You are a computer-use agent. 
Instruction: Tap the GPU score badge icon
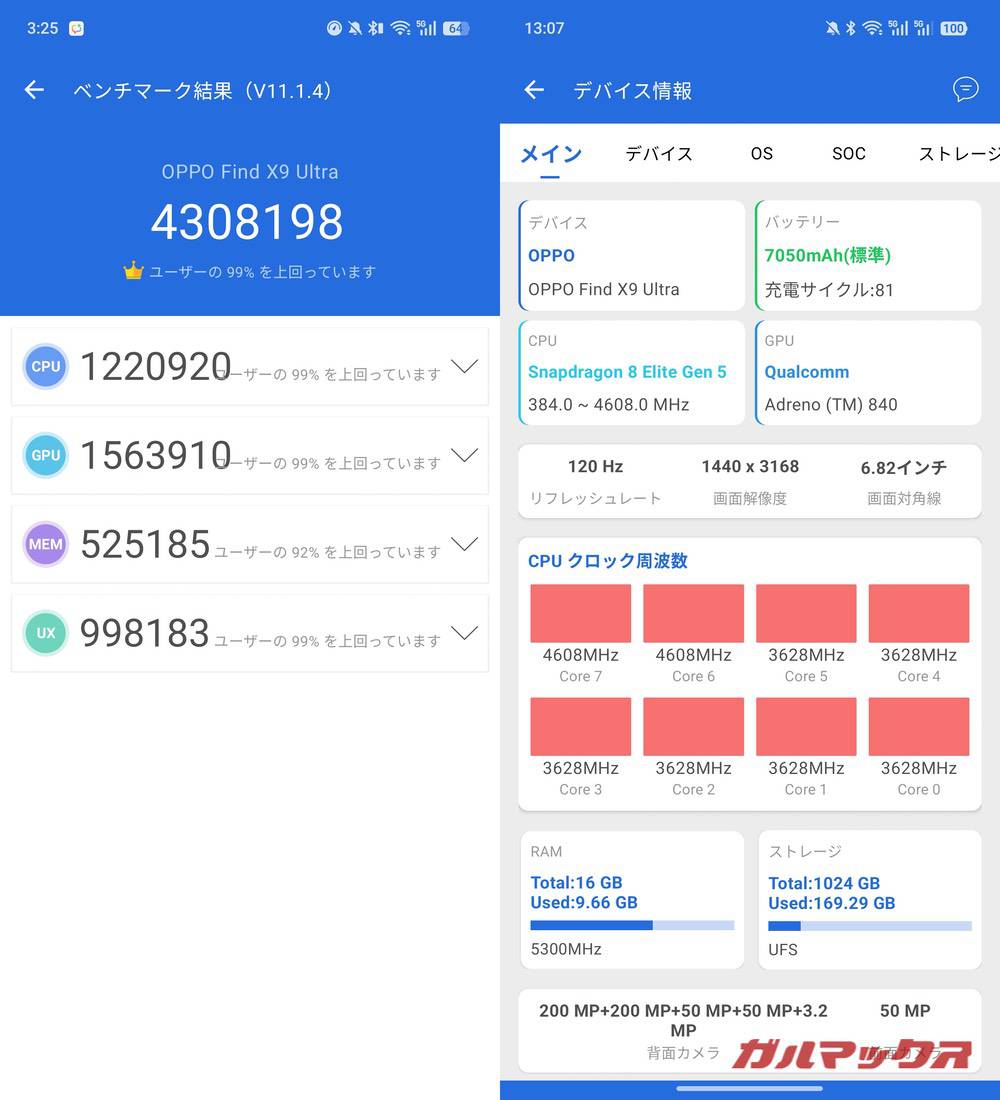point(46,455)
